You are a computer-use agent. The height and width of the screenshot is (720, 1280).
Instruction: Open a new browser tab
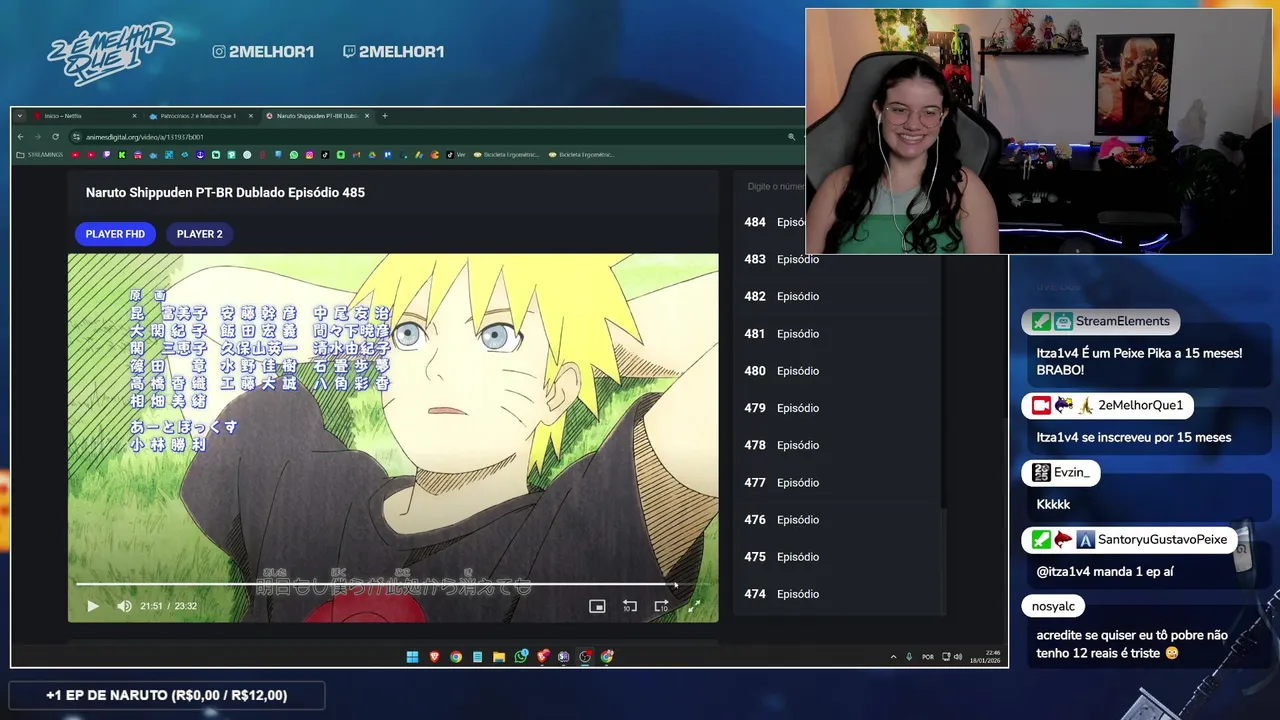coord(385,116)
